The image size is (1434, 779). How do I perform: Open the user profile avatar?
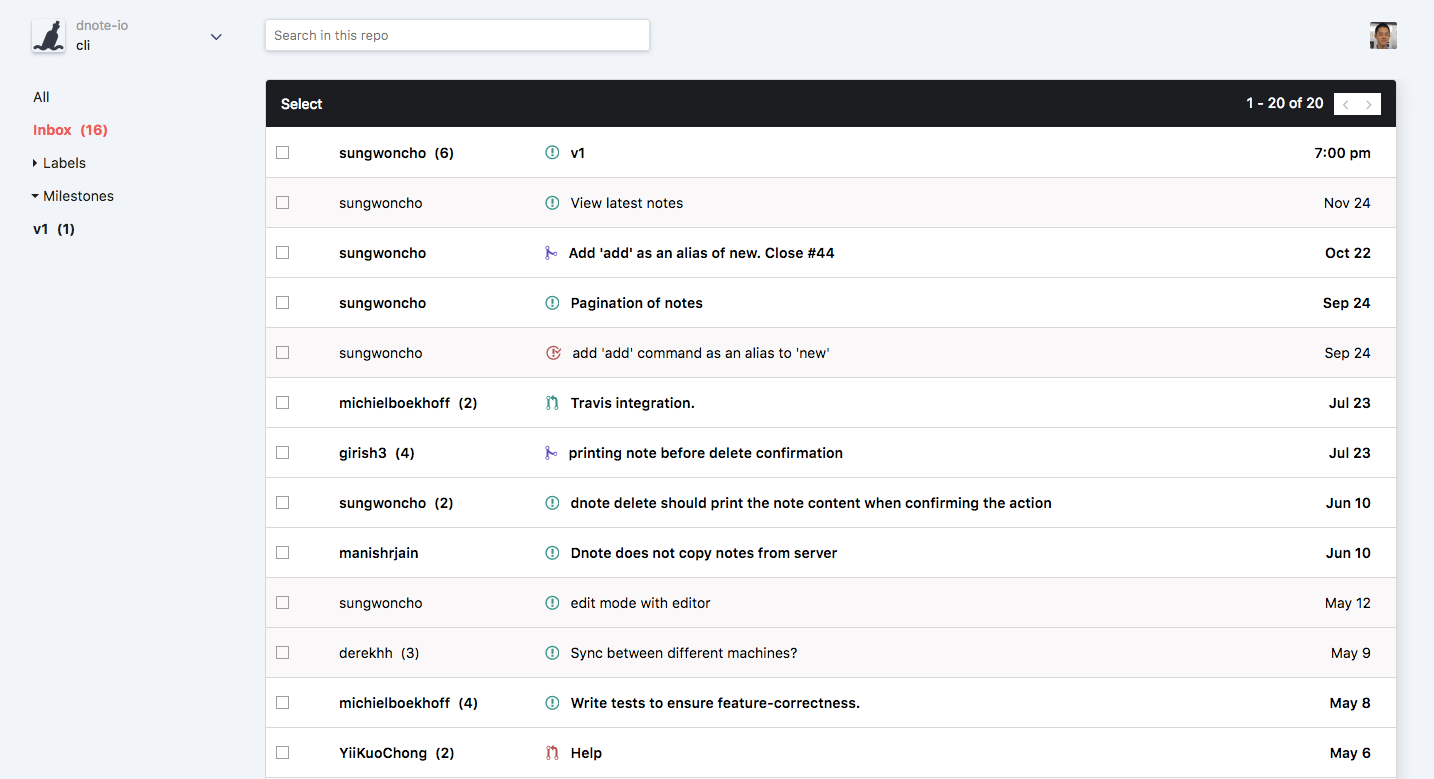1383,36
